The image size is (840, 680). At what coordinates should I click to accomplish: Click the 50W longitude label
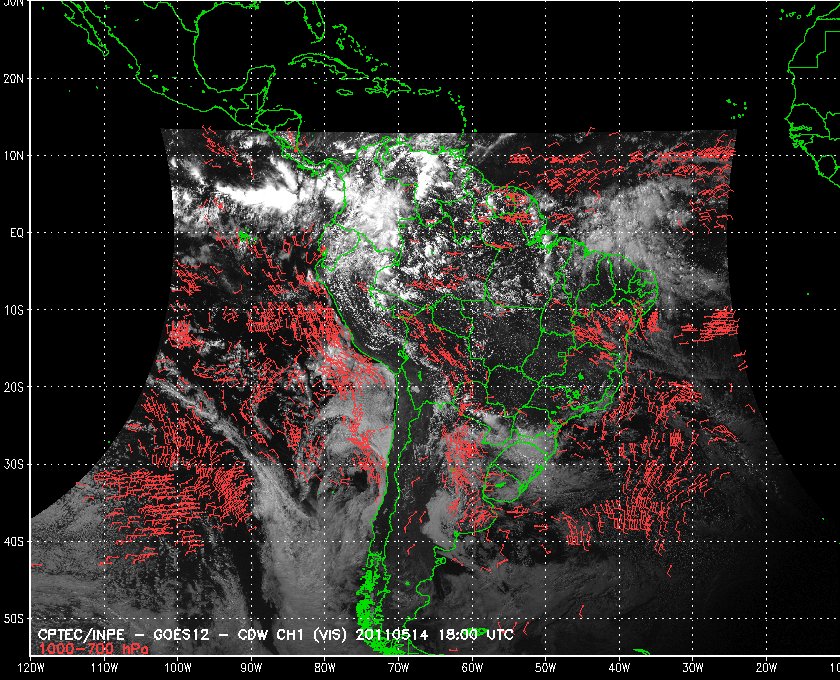click(x=545, y=668)
